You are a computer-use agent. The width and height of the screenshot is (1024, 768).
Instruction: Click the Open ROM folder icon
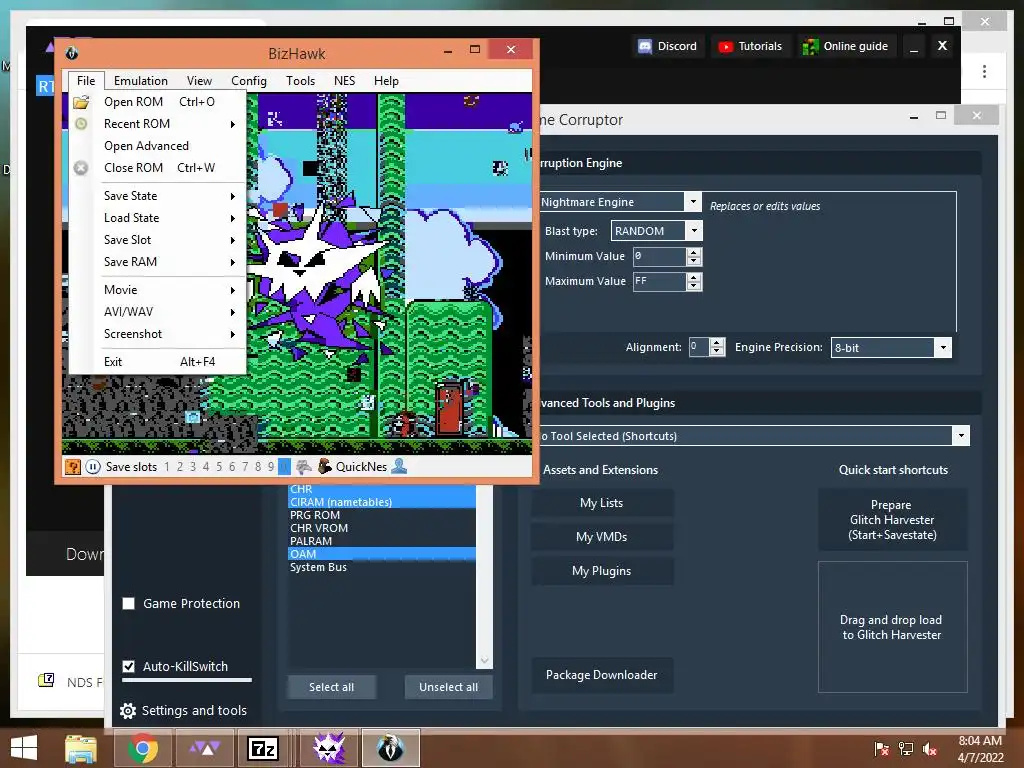[x=81, y=102]
